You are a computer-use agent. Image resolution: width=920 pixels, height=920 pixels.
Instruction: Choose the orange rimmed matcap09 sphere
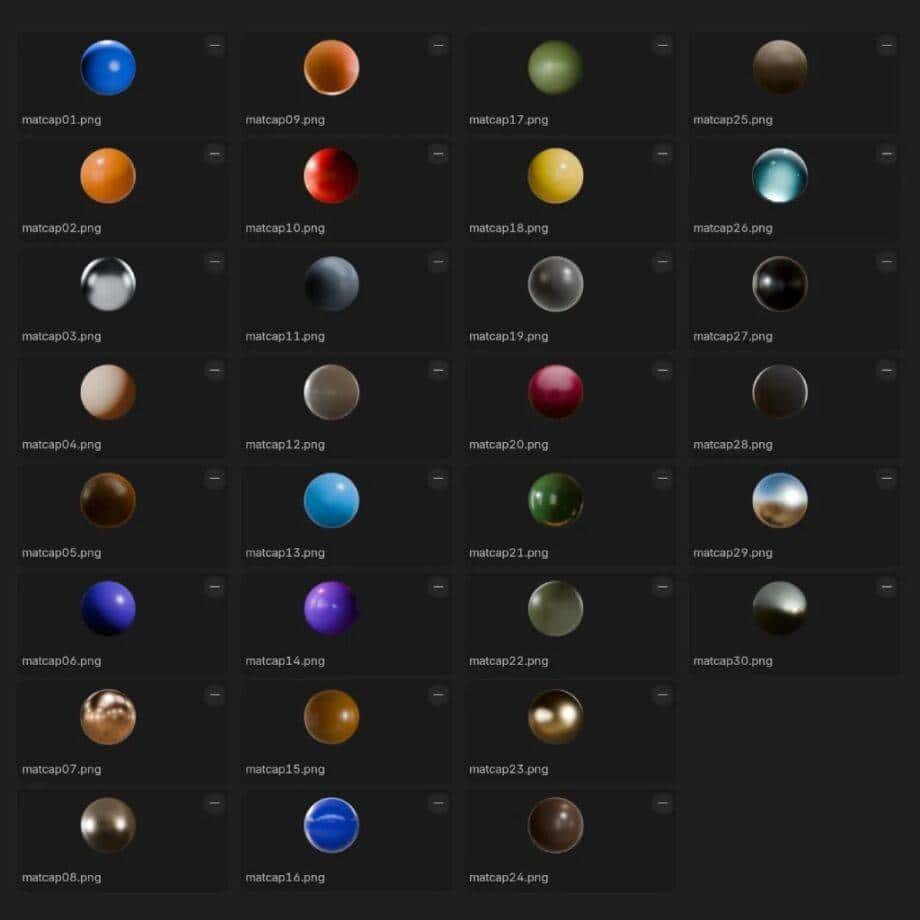[332, 67]
